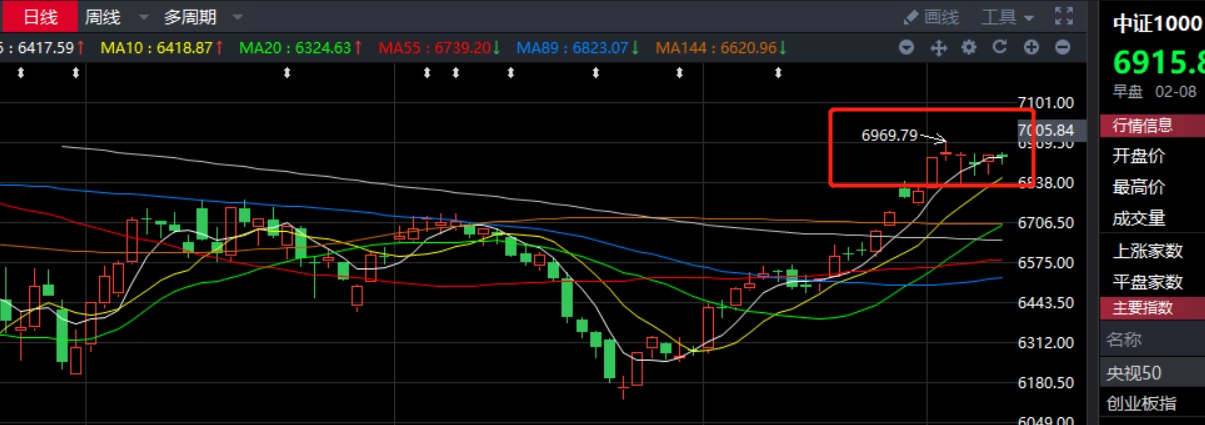Click the 6706.50 price axis label
Image resolution: width=1205 pixels, height=425 pixels.
[1046, 223]
